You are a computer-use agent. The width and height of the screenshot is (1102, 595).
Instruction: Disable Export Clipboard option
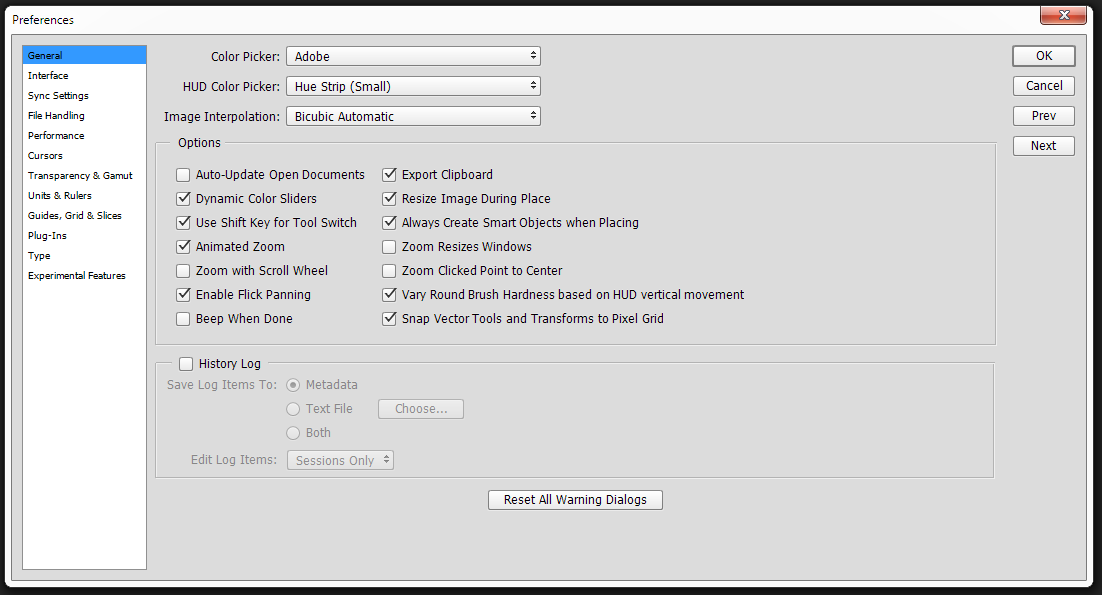(x=390, y=175)
